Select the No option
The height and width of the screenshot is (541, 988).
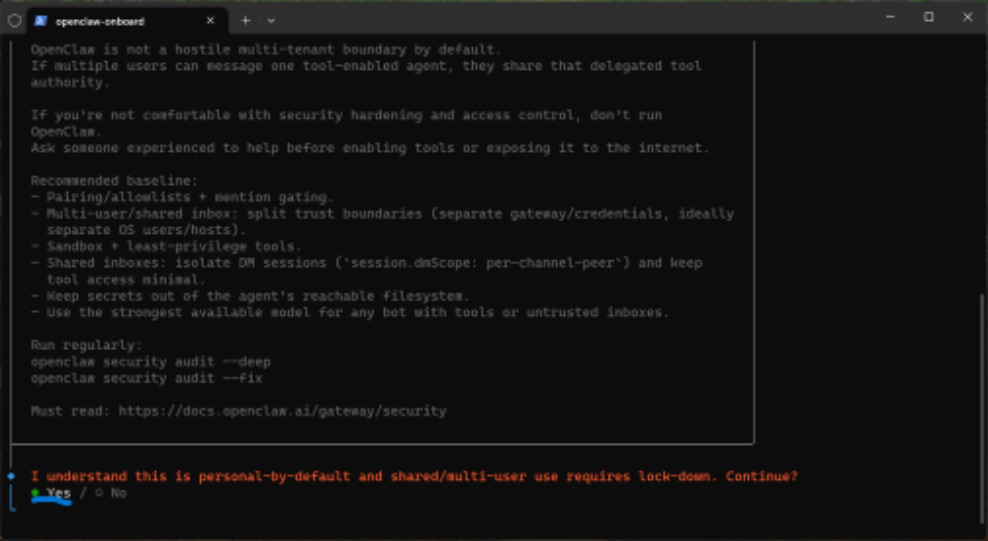[118, 493]
